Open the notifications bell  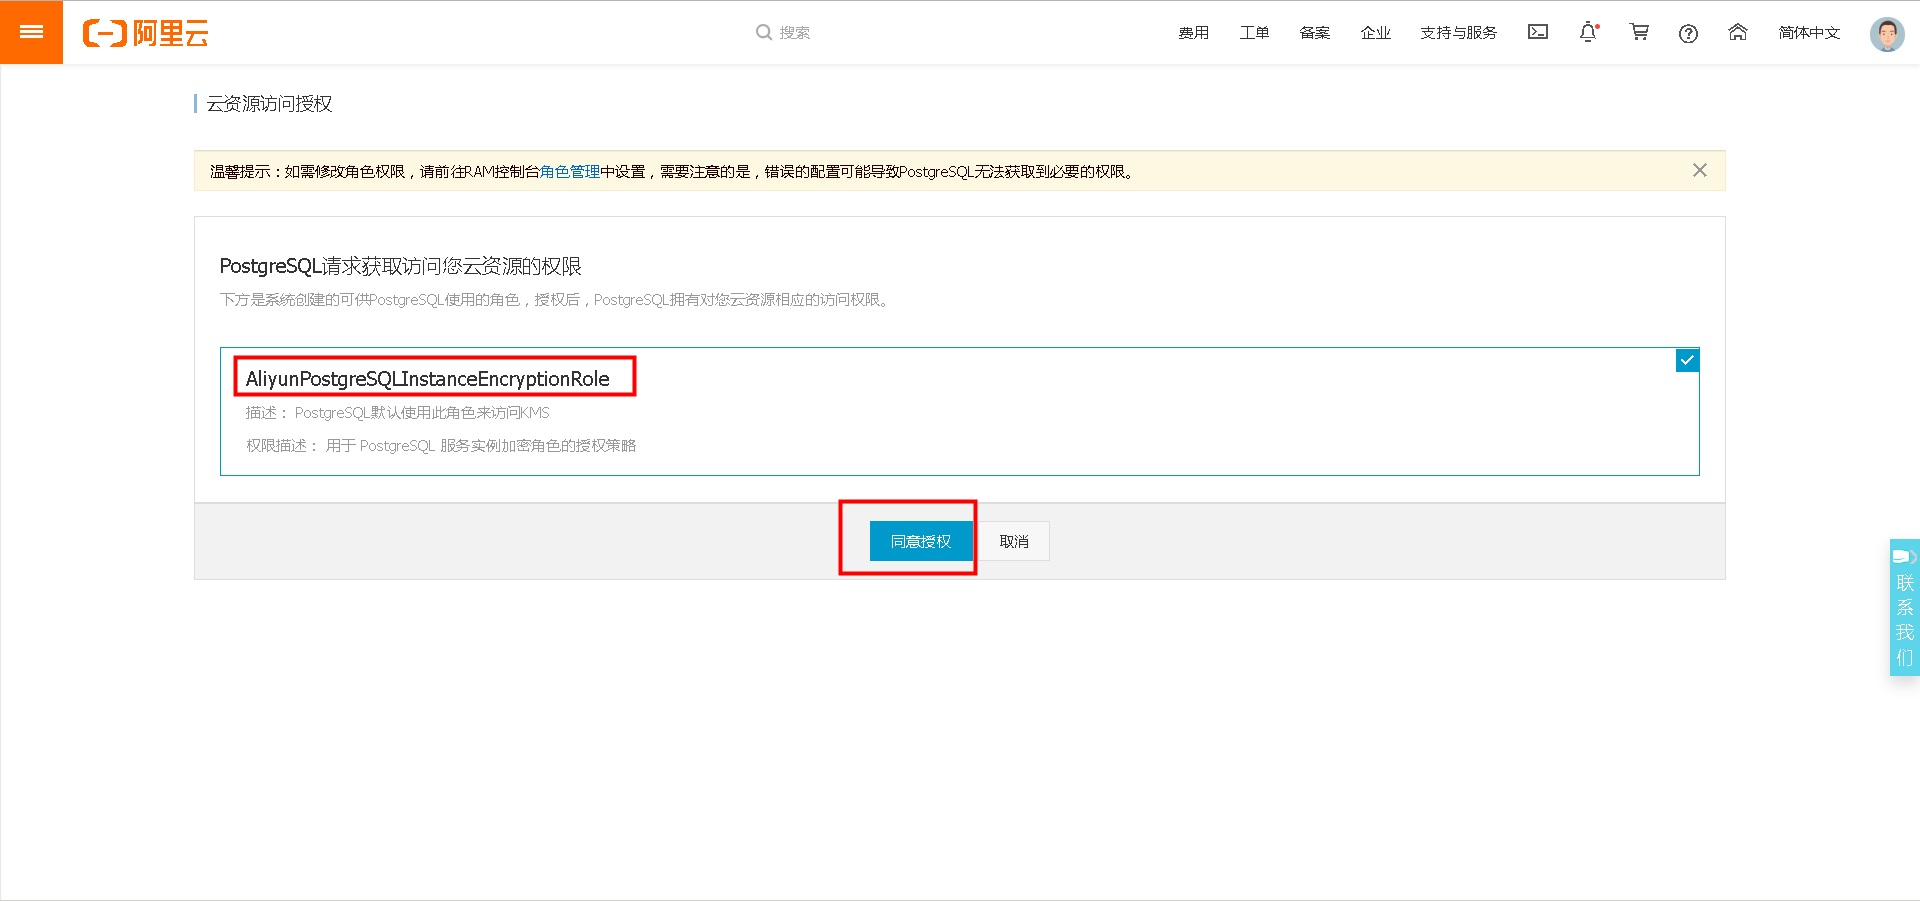click(x=1588, y=32)
